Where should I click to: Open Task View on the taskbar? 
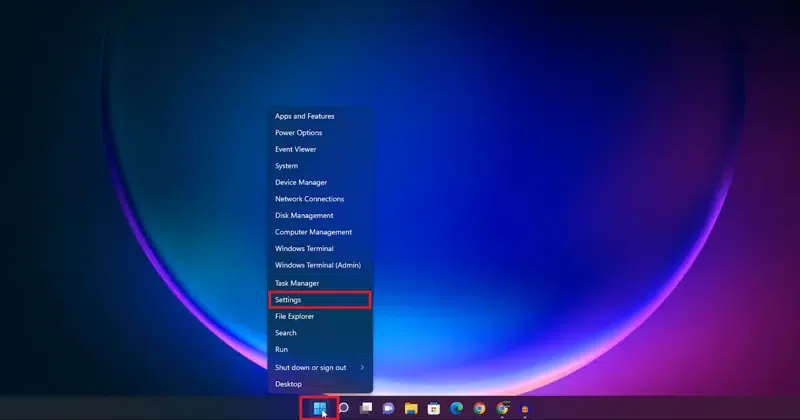pyautogui.click(x=366, y=408)
